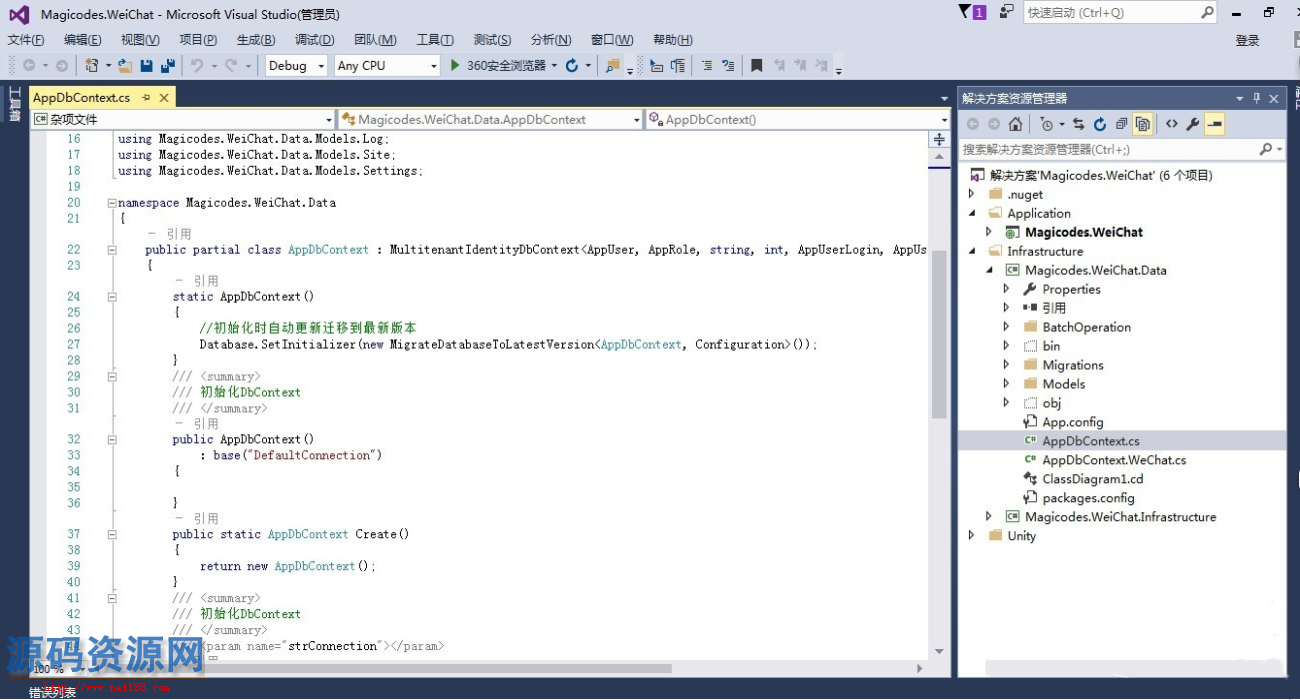1300x700 pixels.
Task: Click the Open File toolbar icon
Action: click(125, 66)
